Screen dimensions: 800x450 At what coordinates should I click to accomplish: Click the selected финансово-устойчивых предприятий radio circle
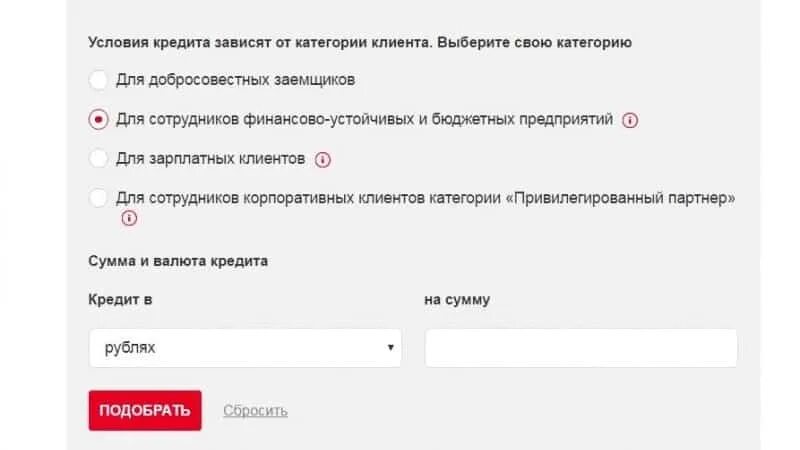click(x=98, y=119)
